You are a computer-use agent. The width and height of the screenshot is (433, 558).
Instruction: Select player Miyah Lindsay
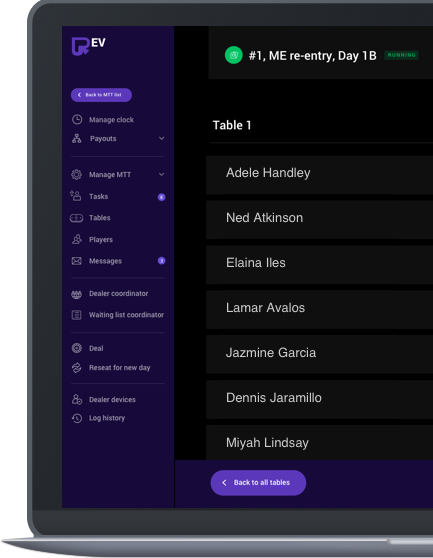pyautogui.click(x=320, y=442)
